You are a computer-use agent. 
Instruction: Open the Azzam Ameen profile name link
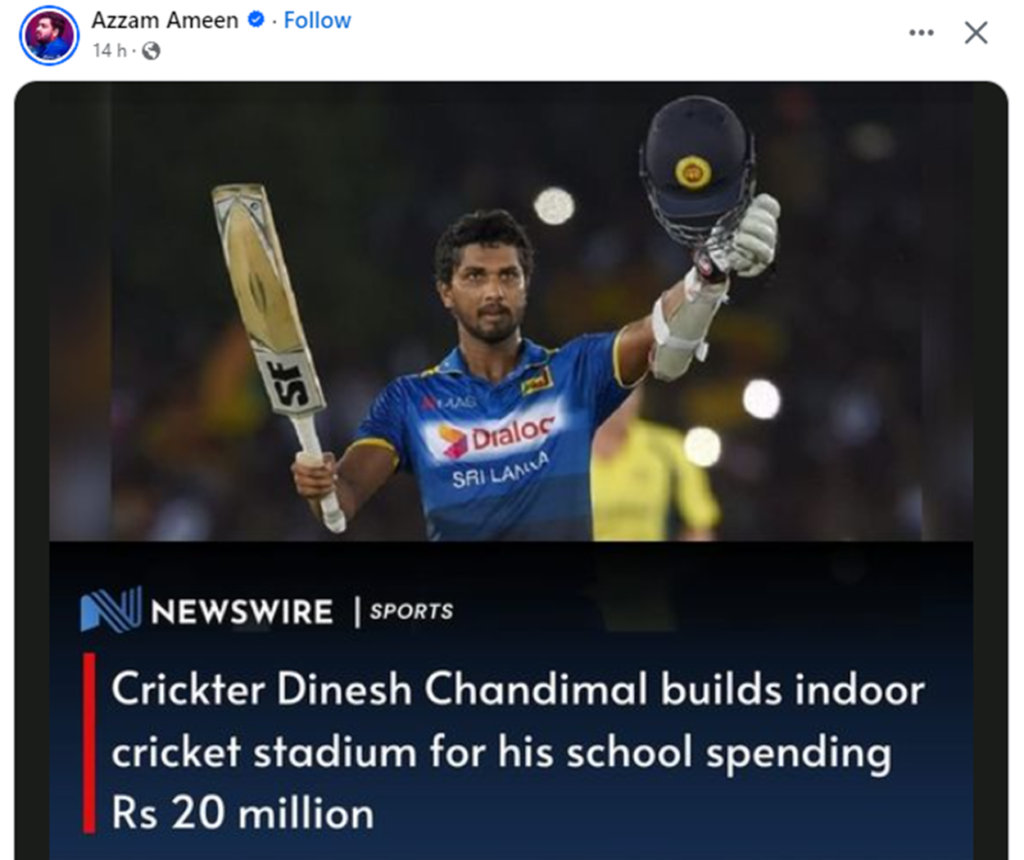[166, 20]
